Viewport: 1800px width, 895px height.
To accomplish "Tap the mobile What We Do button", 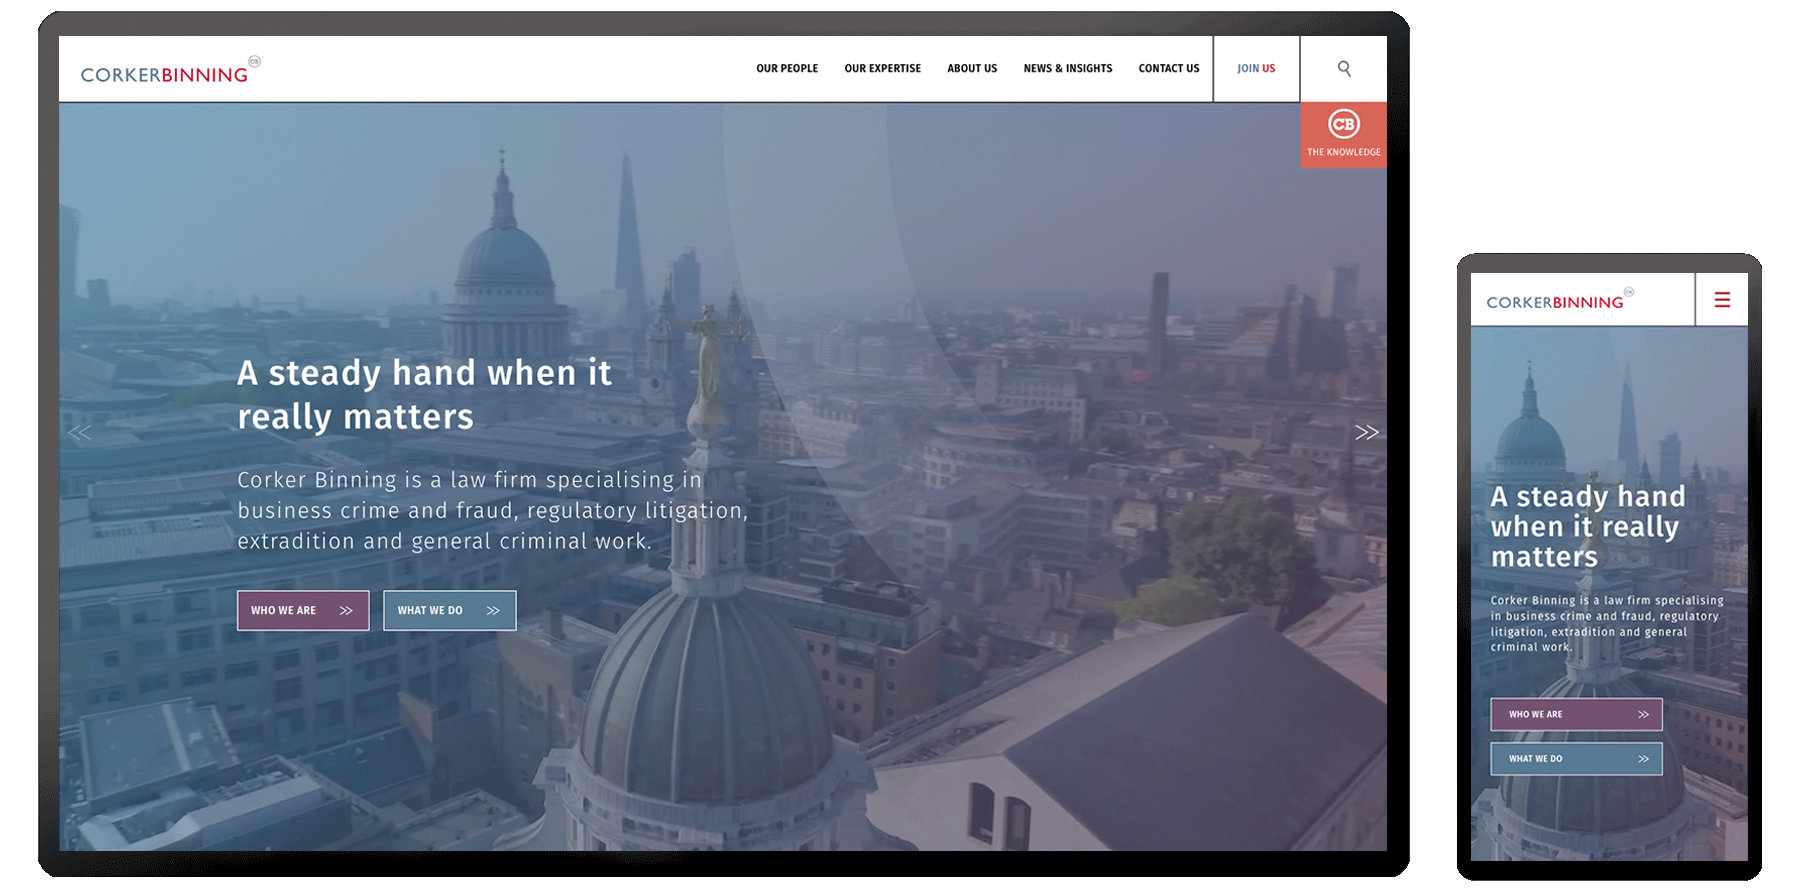I will coord(1576,759).
